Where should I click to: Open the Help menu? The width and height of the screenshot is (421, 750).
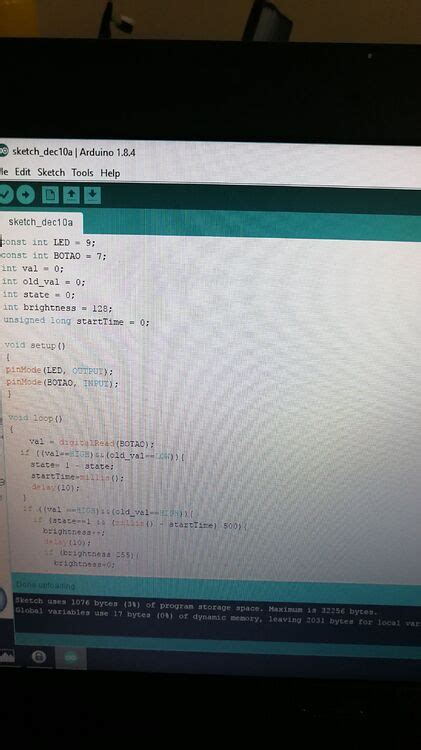coord(110,173)
